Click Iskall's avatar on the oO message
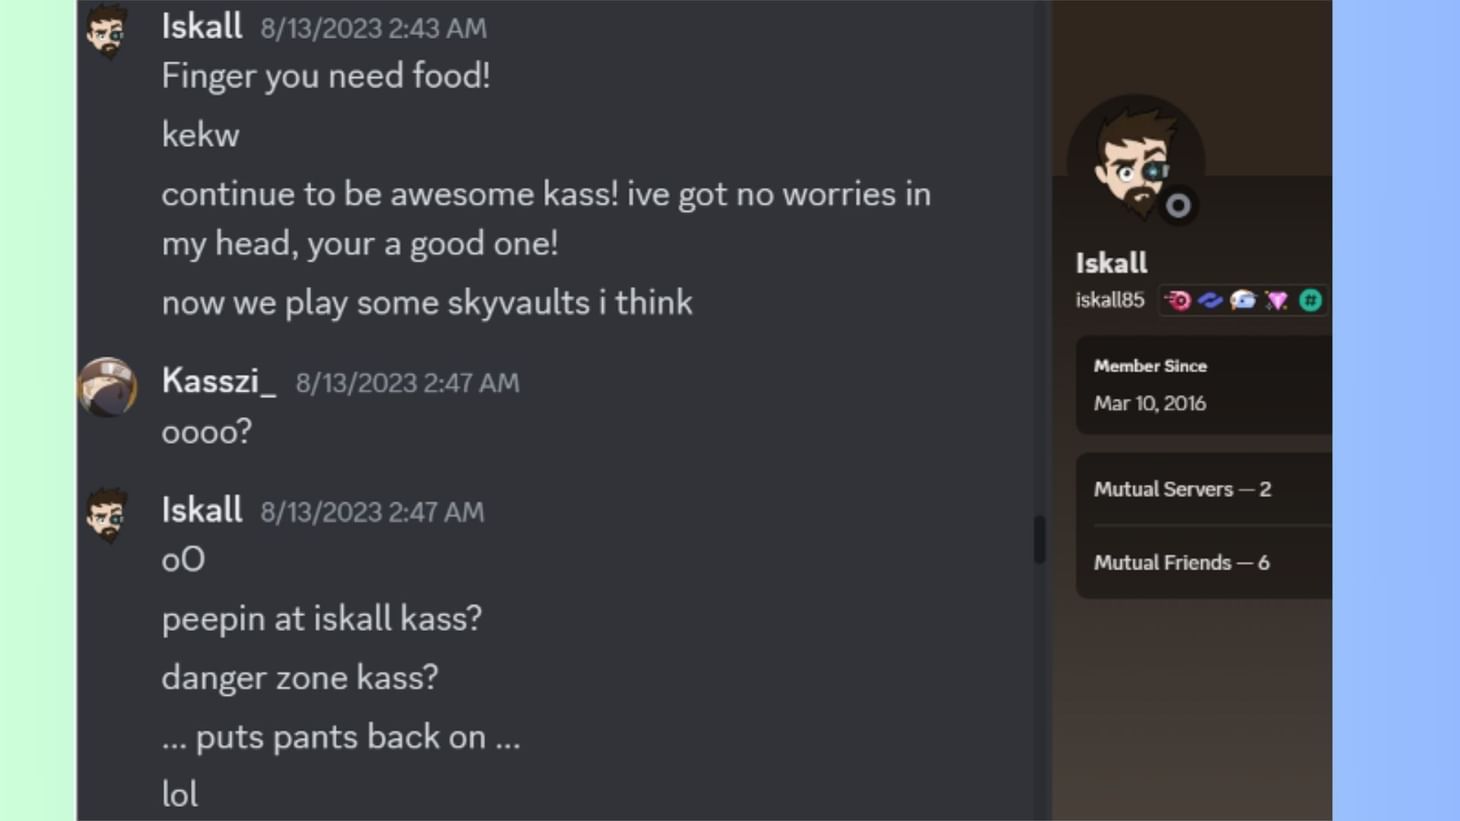The width and height of the screenshot is (1460, 821). click(x=107, y=515)
